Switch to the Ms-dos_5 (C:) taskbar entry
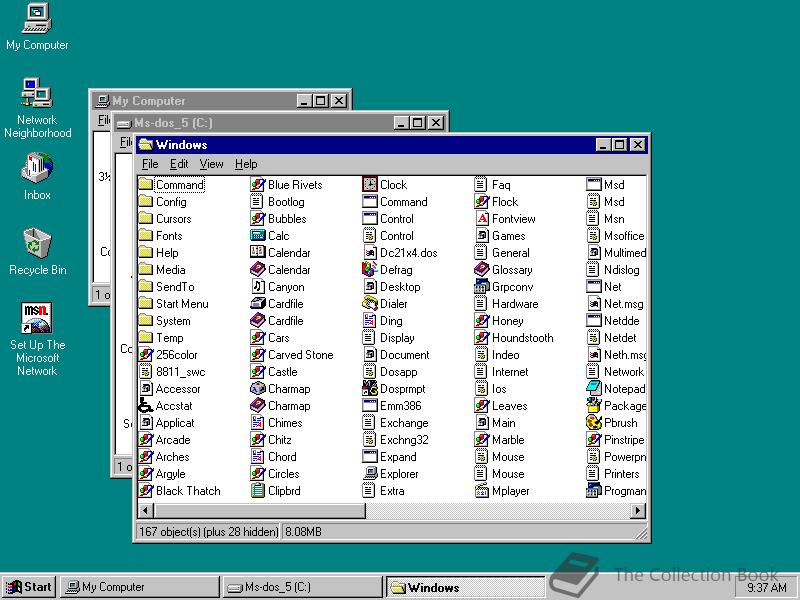The width and height of the screenshot is (800, 600). click(300, 586)
